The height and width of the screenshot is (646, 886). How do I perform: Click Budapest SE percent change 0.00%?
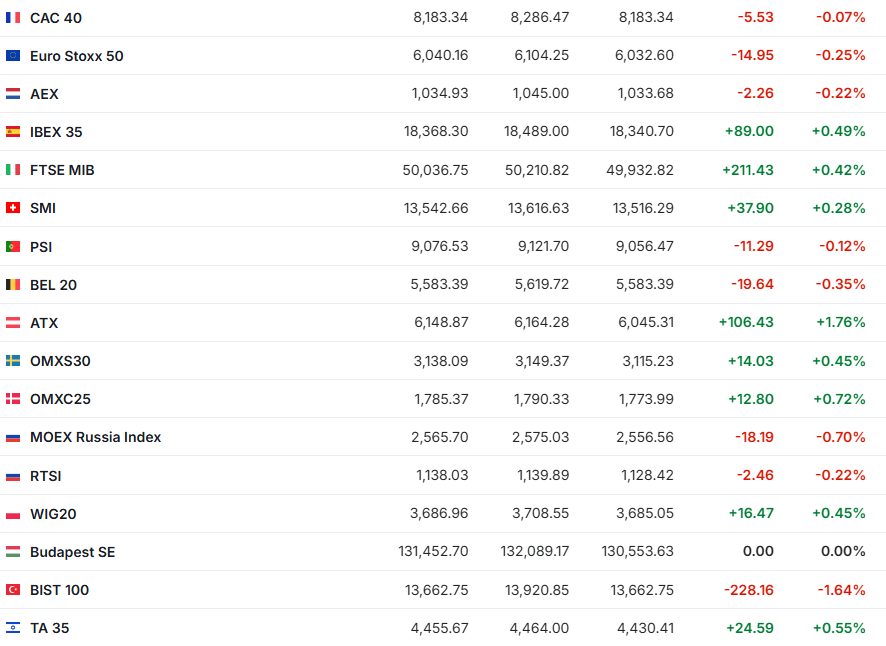(x=843, y=551)
